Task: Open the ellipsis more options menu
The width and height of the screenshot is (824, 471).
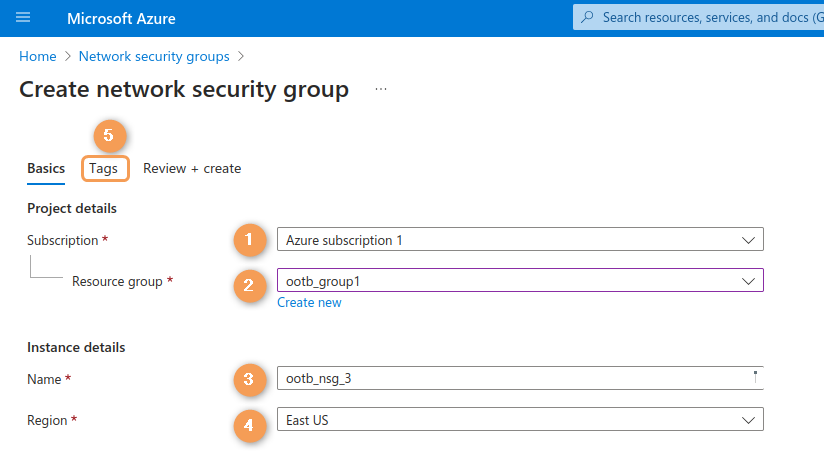Action: (x=380, y=90)
